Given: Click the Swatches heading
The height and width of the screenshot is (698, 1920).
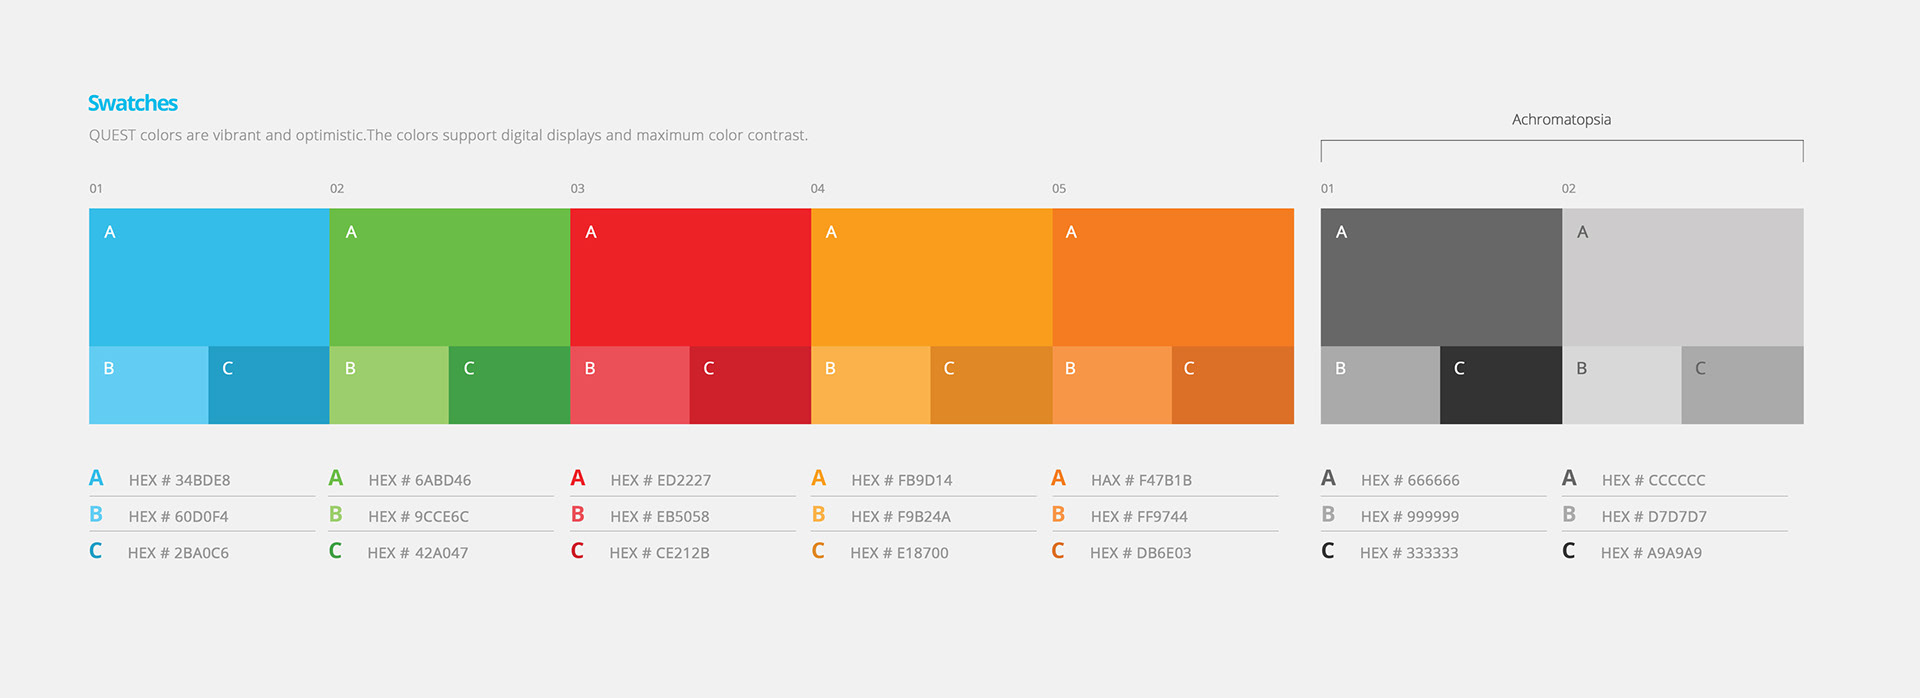Looking at the screenshot, I should (133, 103).
